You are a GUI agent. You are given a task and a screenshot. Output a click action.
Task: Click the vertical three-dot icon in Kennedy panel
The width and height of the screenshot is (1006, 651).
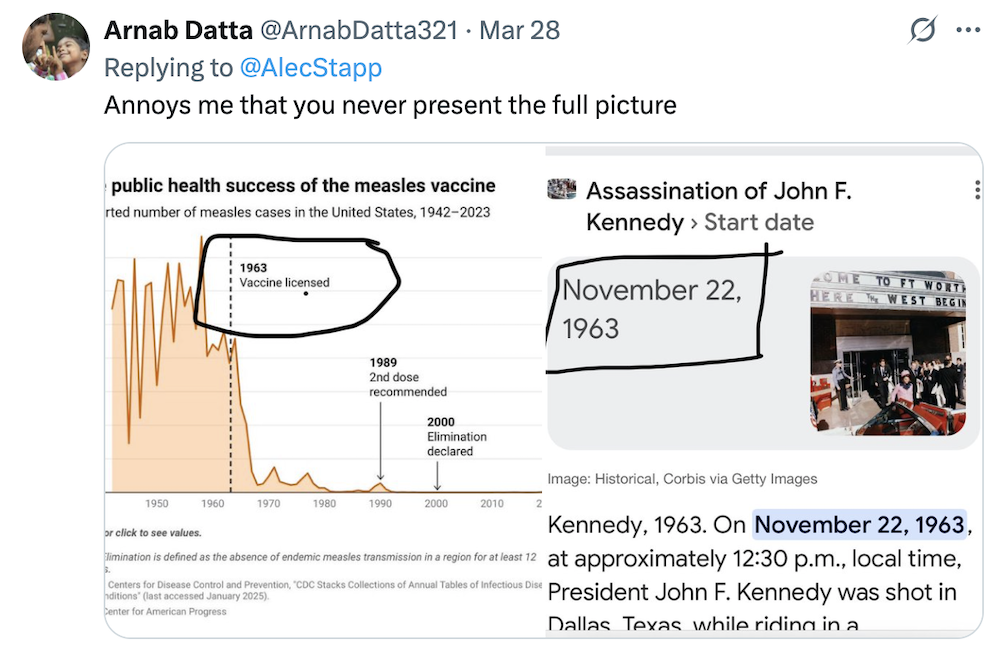(x=976, y=191)
